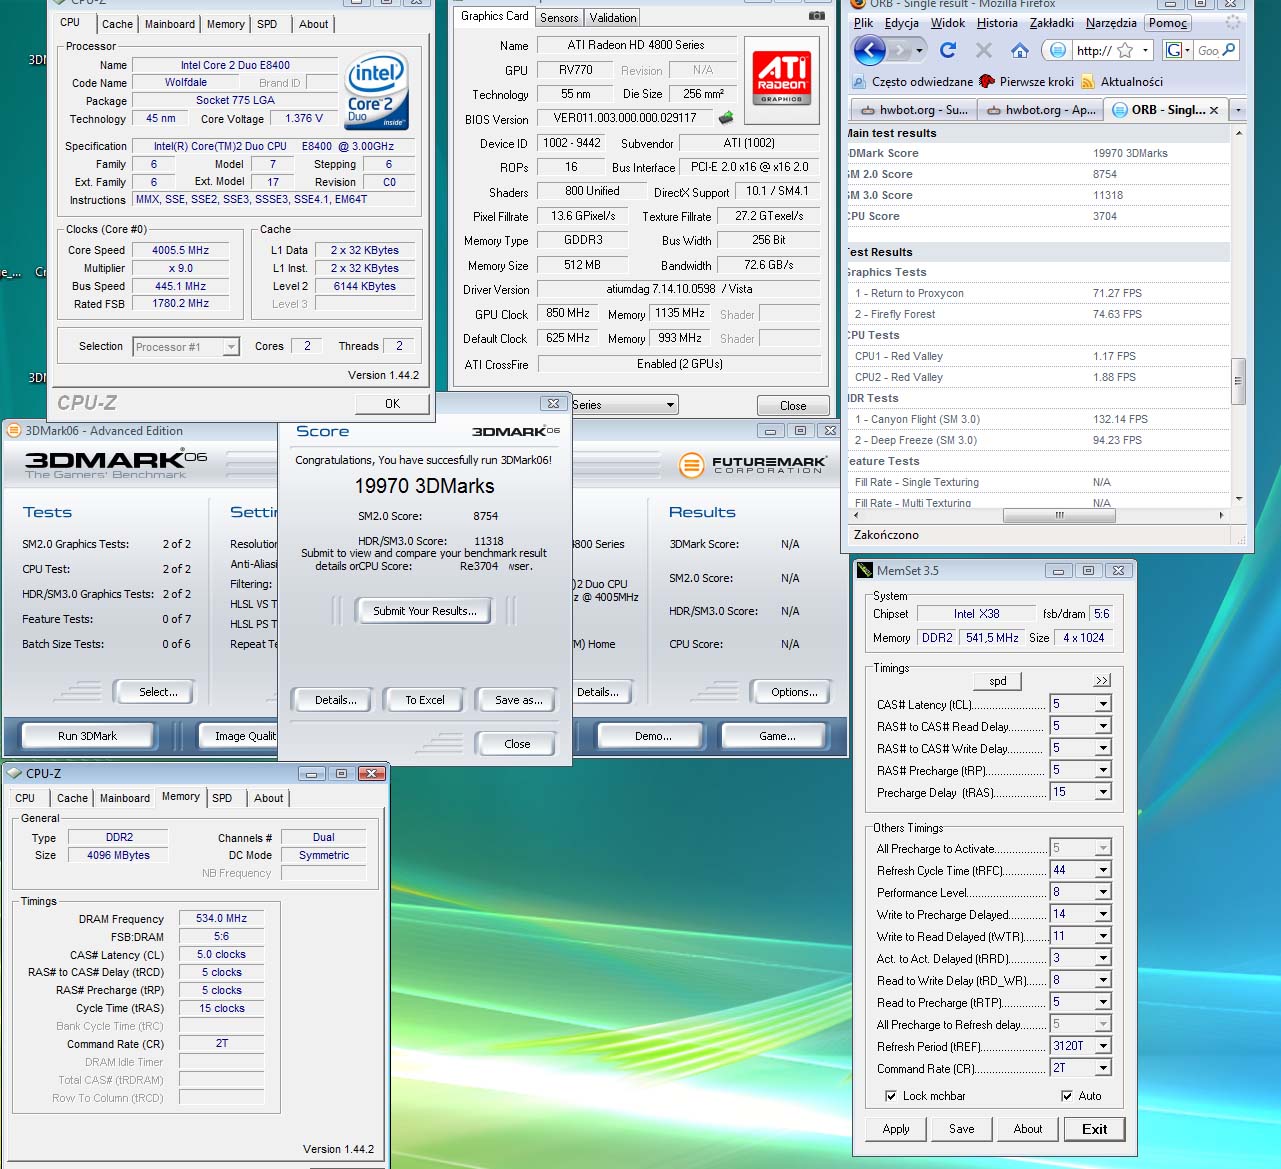Image resolution: width=1281 pixels, height=1169 pixels.
Task: Bookmark page with the star icon
Action: [1125, 50]
